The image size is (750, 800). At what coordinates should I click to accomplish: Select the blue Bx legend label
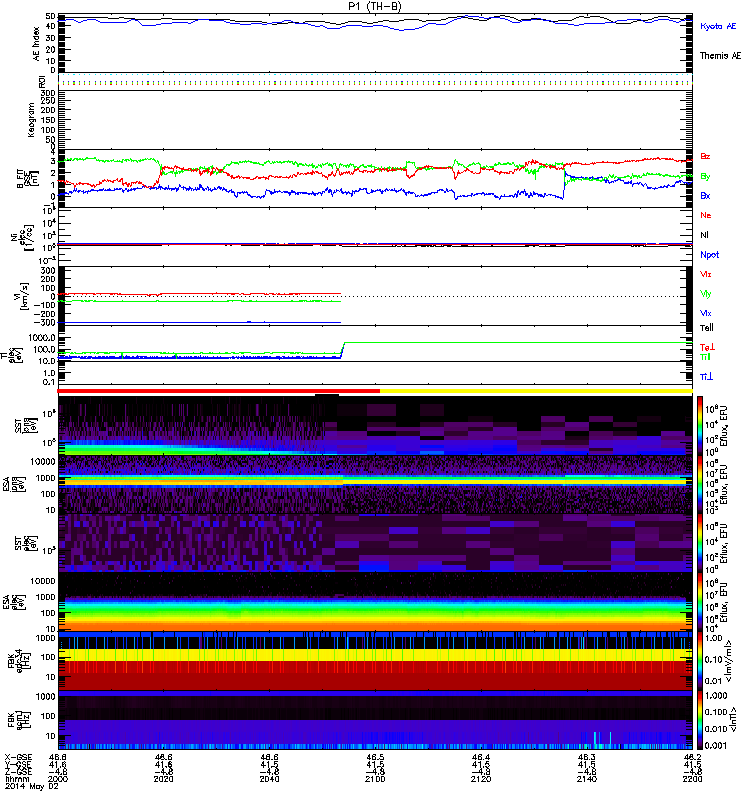(705, 195)
